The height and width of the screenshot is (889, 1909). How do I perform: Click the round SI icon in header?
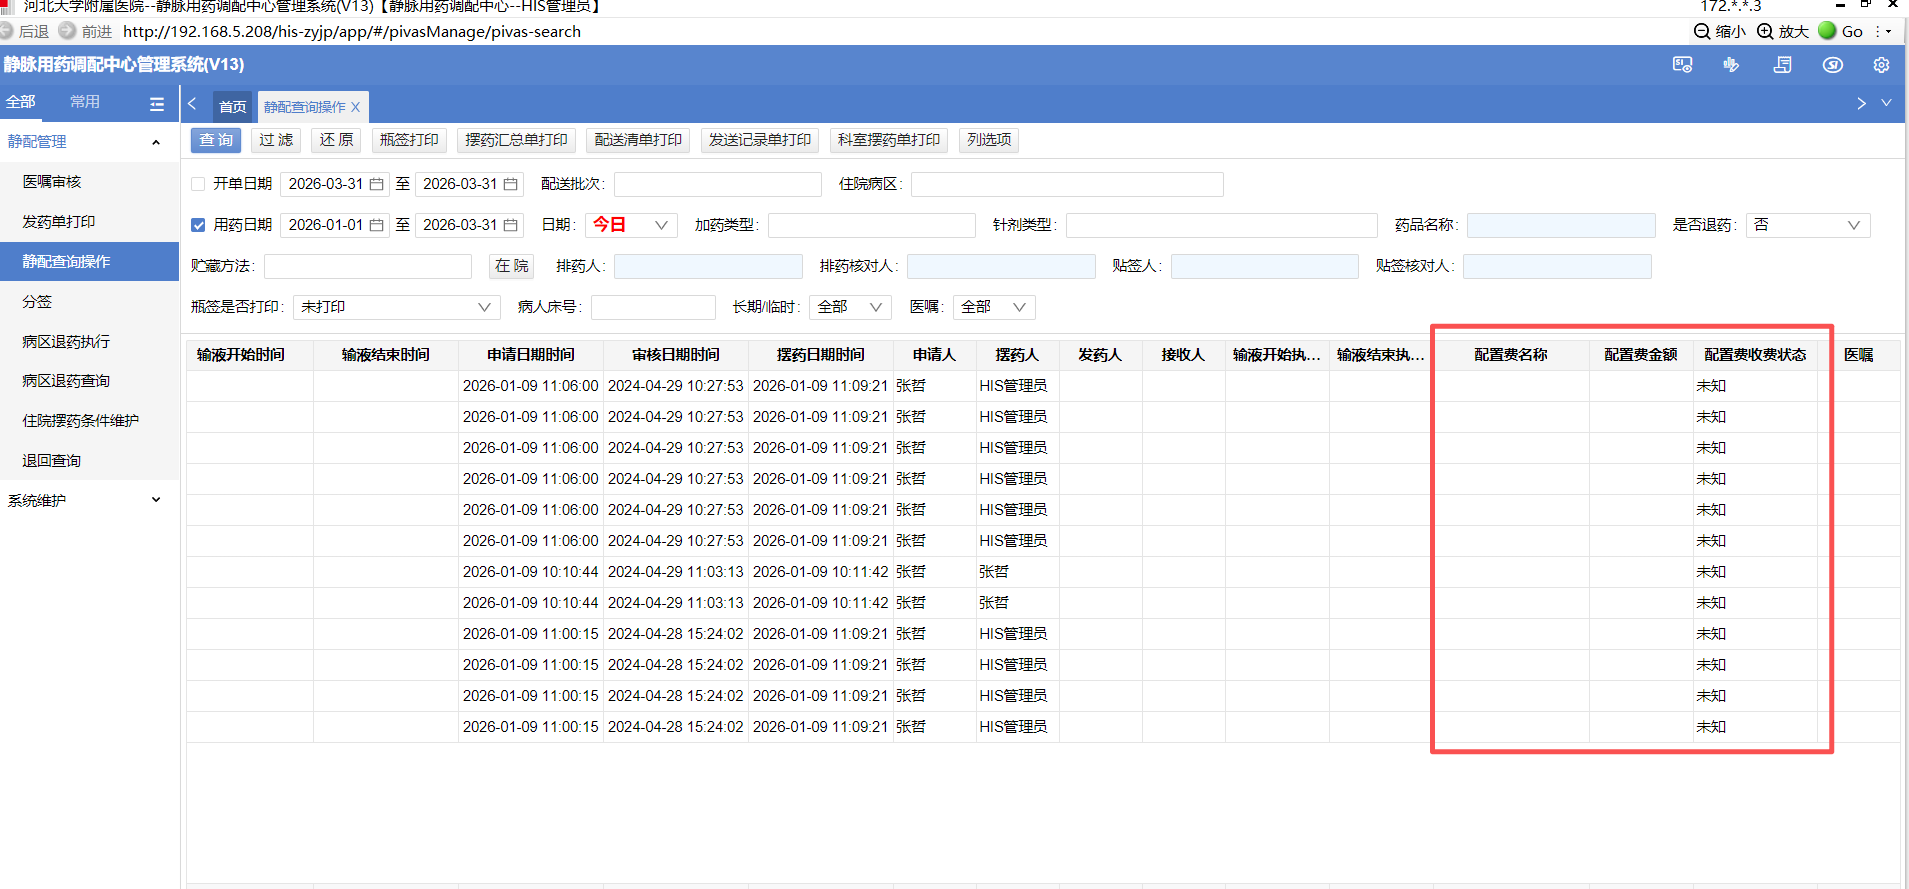(x=1832, y=65)
